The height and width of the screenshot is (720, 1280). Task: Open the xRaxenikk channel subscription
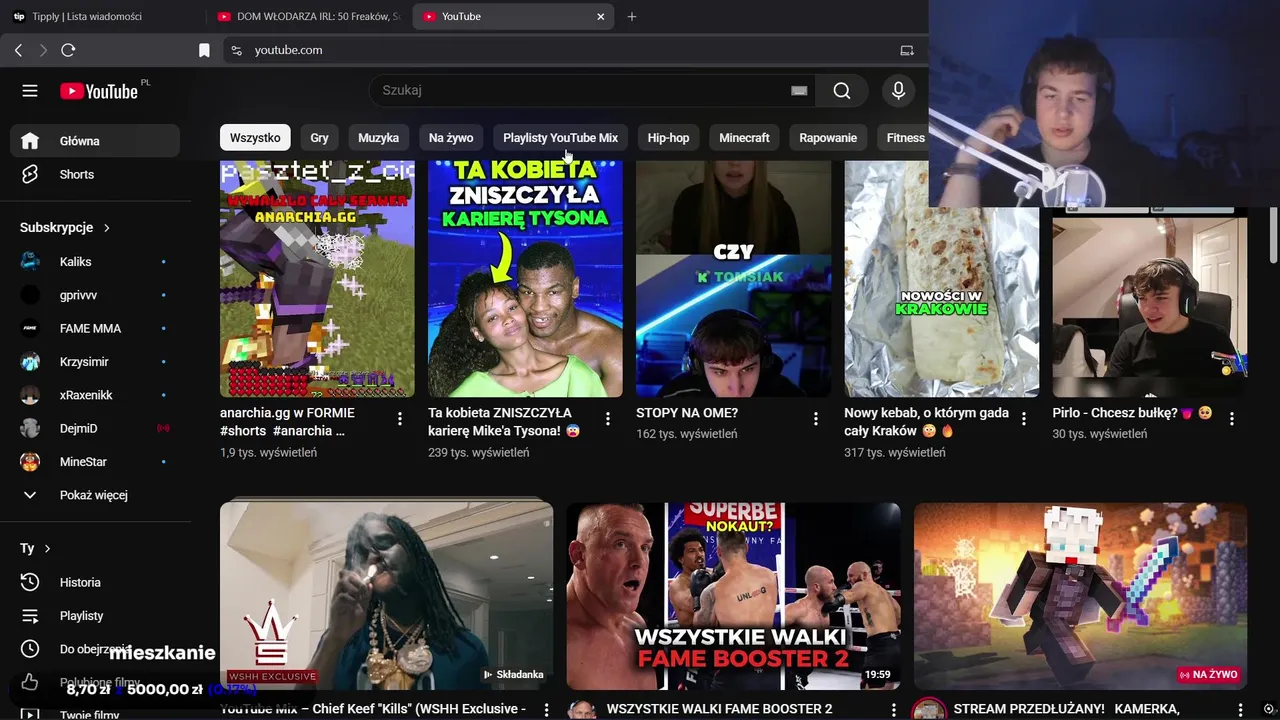pos(95,395)
